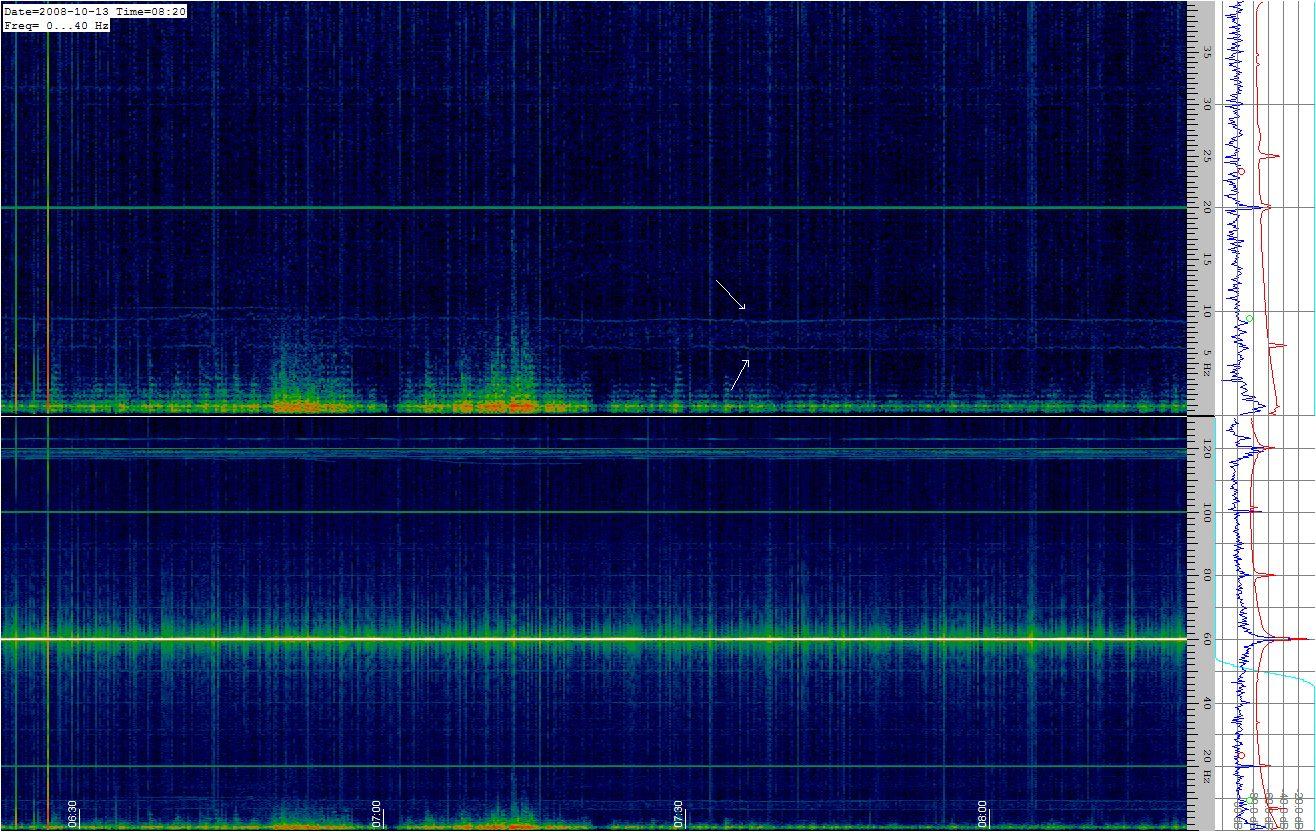1316x832 pixels.
Task: Click the red circle marker in upper spectrum graph
Action: (x=1240, y=172)
